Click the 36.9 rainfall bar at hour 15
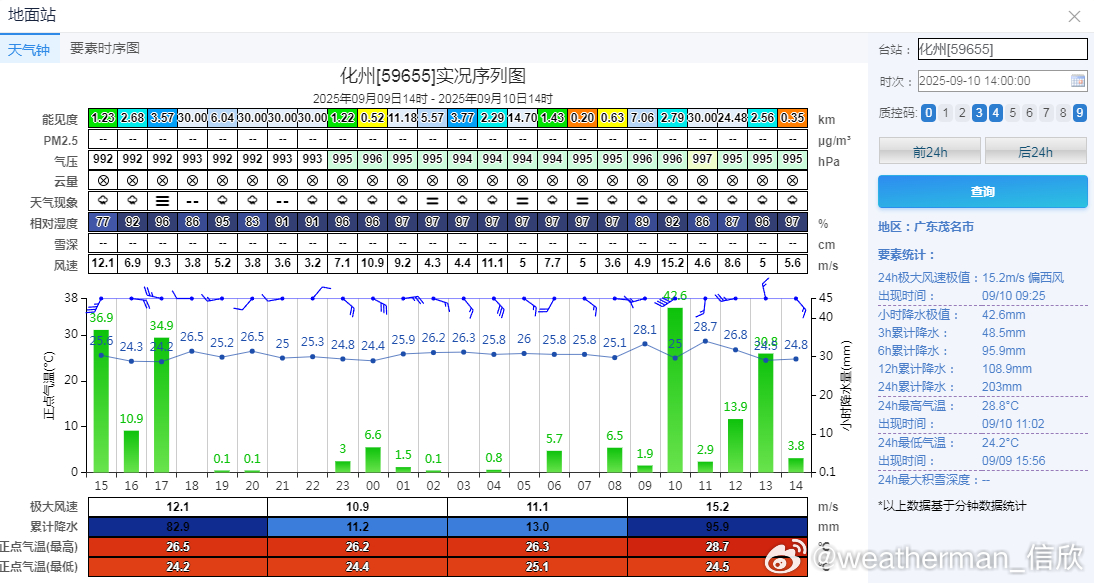 [101, 401]
